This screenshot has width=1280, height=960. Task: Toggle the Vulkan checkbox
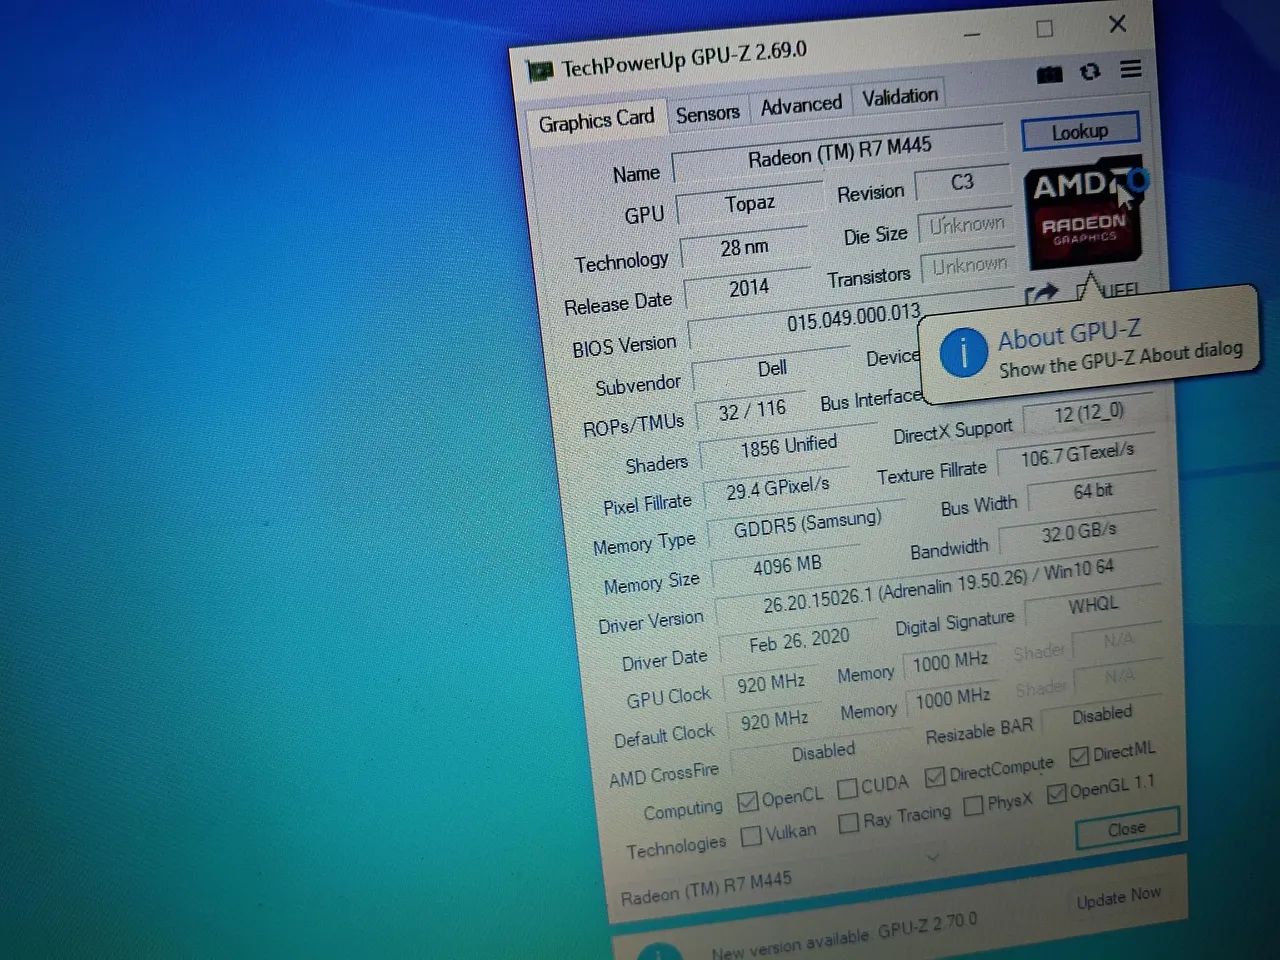[x=751, y=836]
